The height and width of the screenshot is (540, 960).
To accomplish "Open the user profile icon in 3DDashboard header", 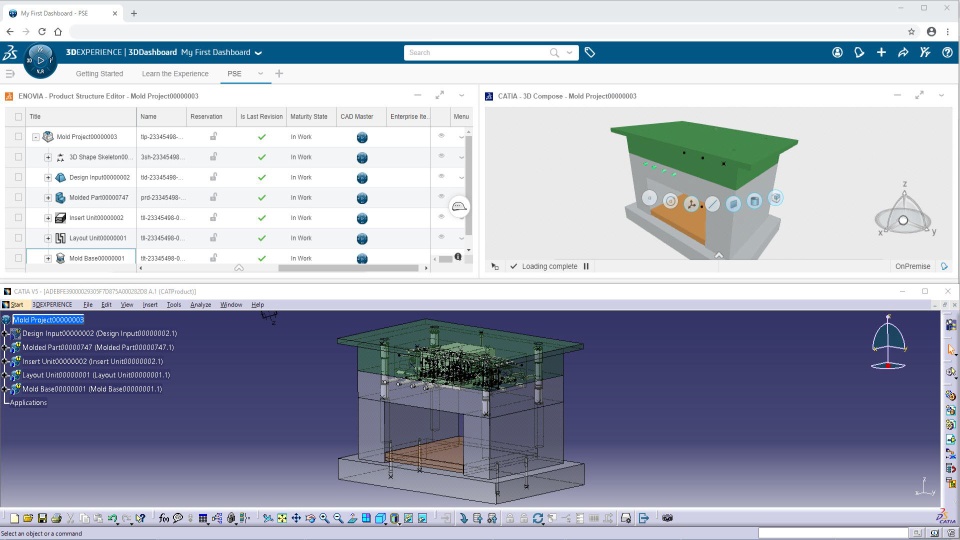I will click(837, 53).
